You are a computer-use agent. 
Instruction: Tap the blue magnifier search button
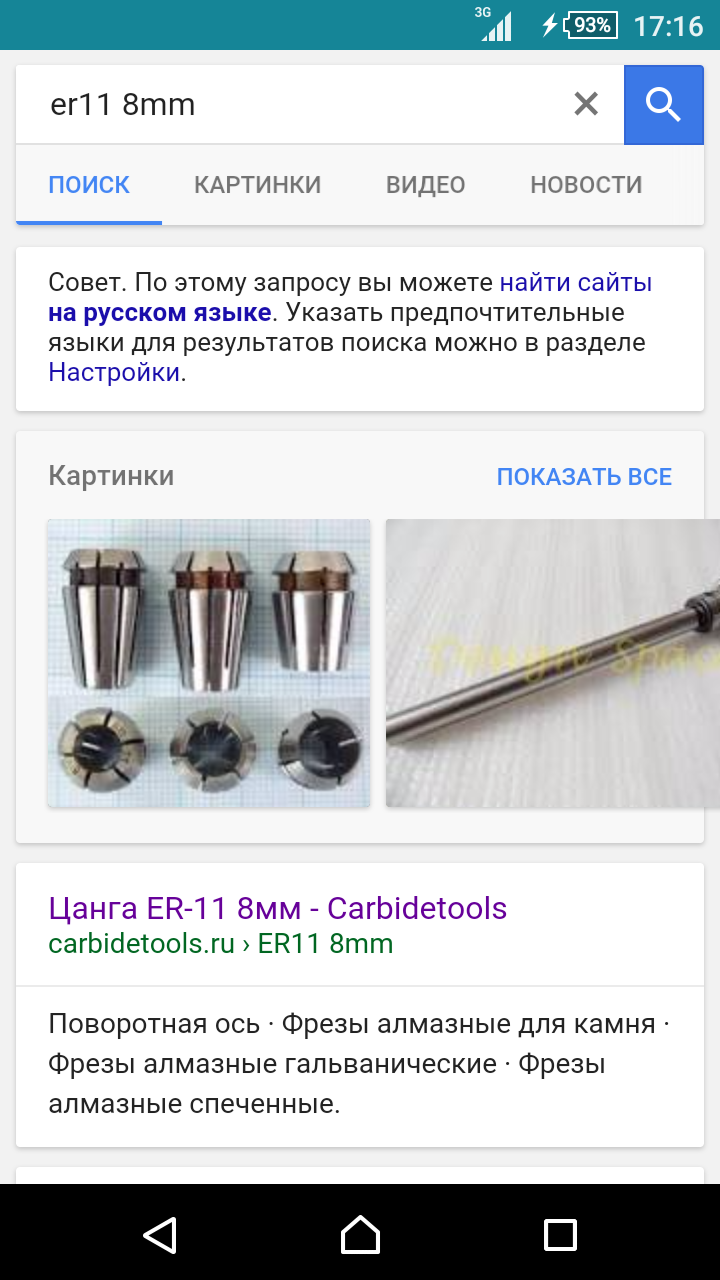(x=664, y=104)
